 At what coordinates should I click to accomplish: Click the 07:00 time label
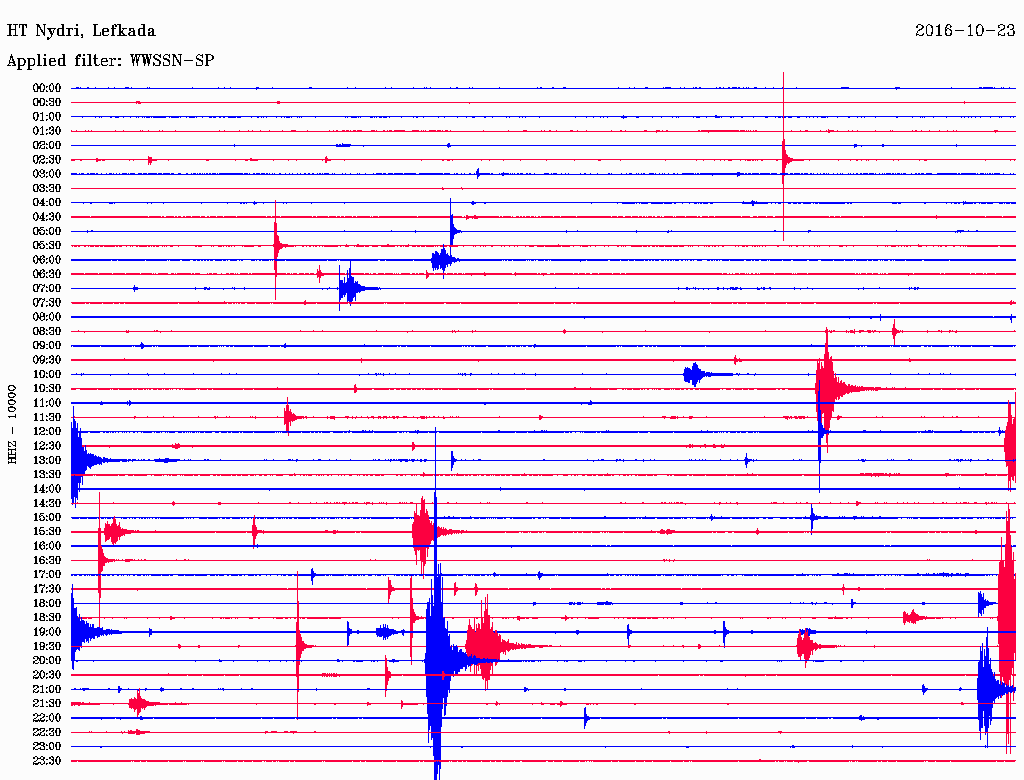tap(47, 289)
